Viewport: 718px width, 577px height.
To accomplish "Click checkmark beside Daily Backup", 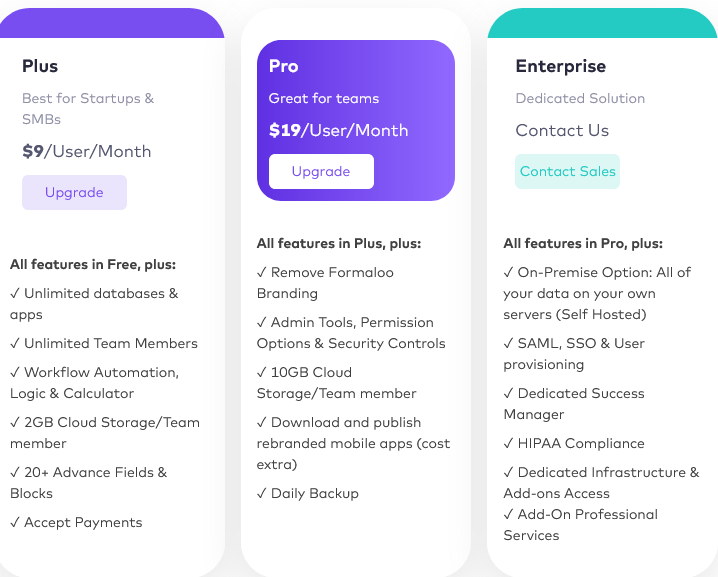I will [x=262, y=493].
